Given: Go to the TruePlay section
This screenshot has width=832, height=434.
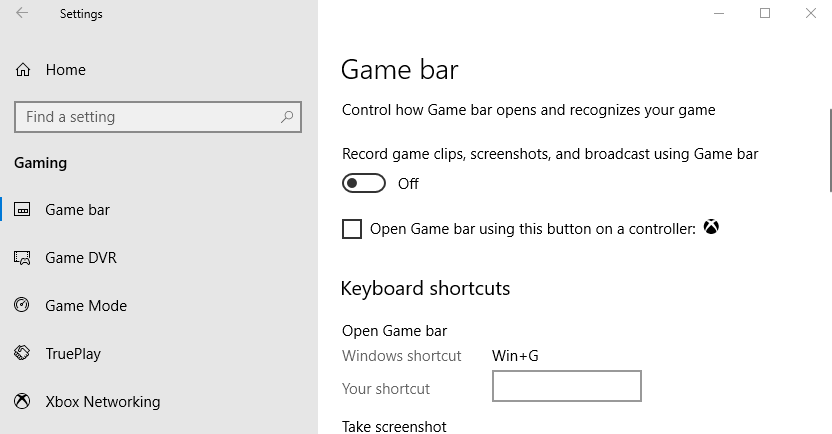Looking at the screenshot, I should (73, 354).
